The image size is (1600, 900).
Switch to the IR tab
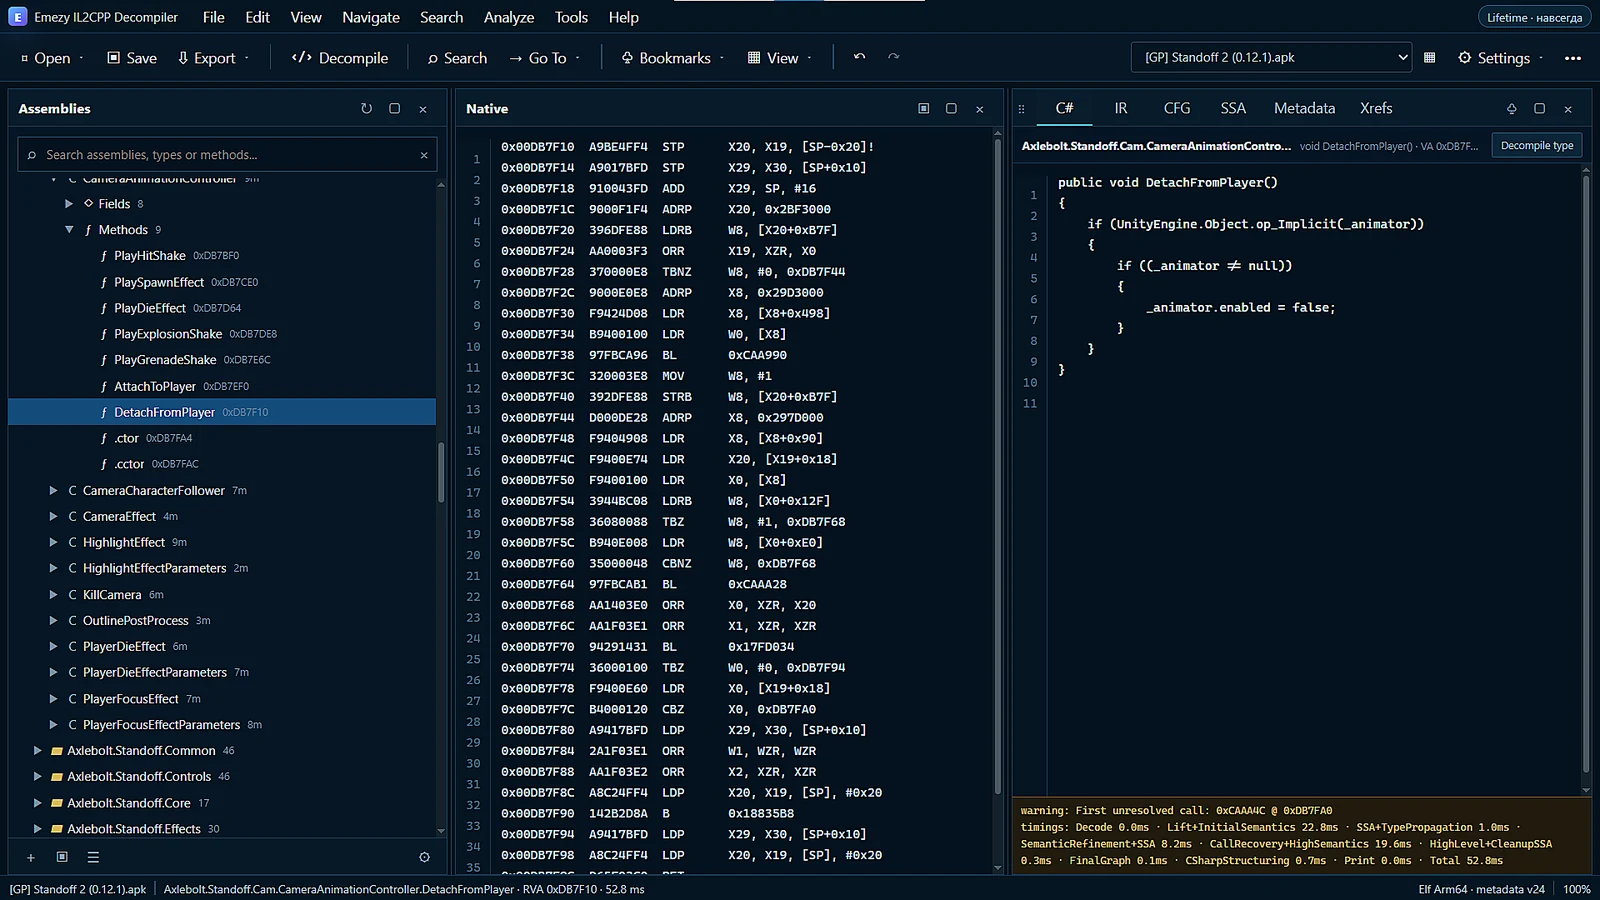tap(1121, 108)
